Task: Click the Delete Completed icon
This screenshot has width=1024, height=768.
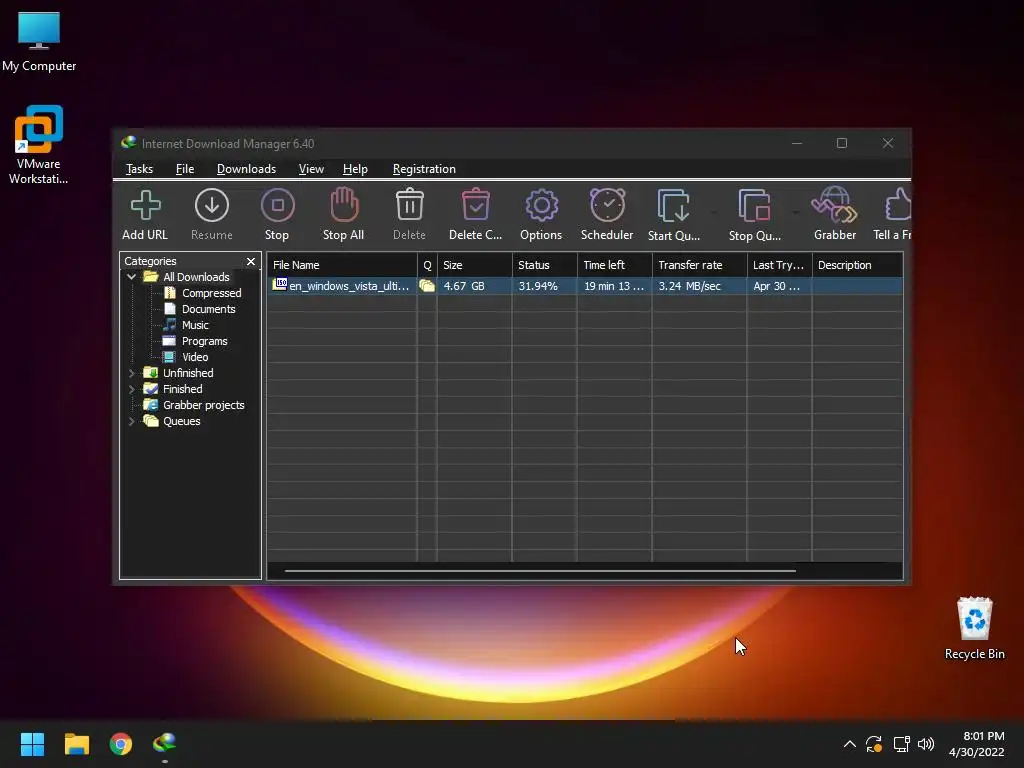Action: (x=475, y=205)
